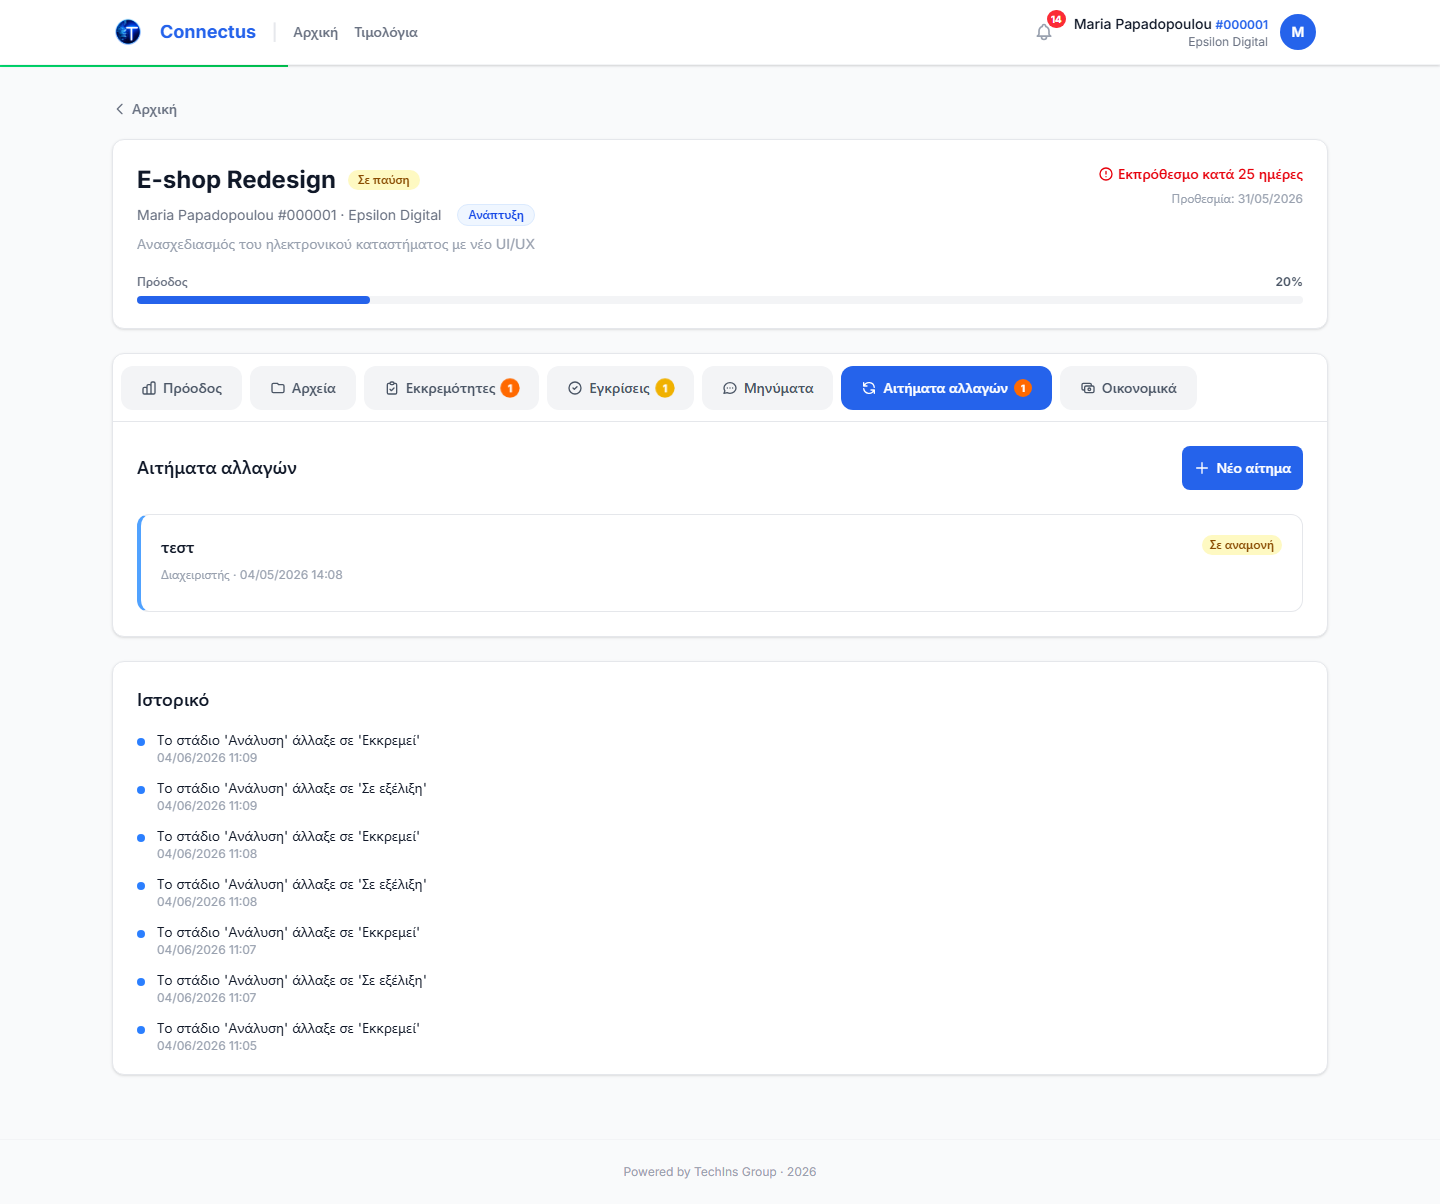Click the Connectus logo icon
Image resolution: width=1440 pixels, height=1204 pixels.
[x=128, y=32]
